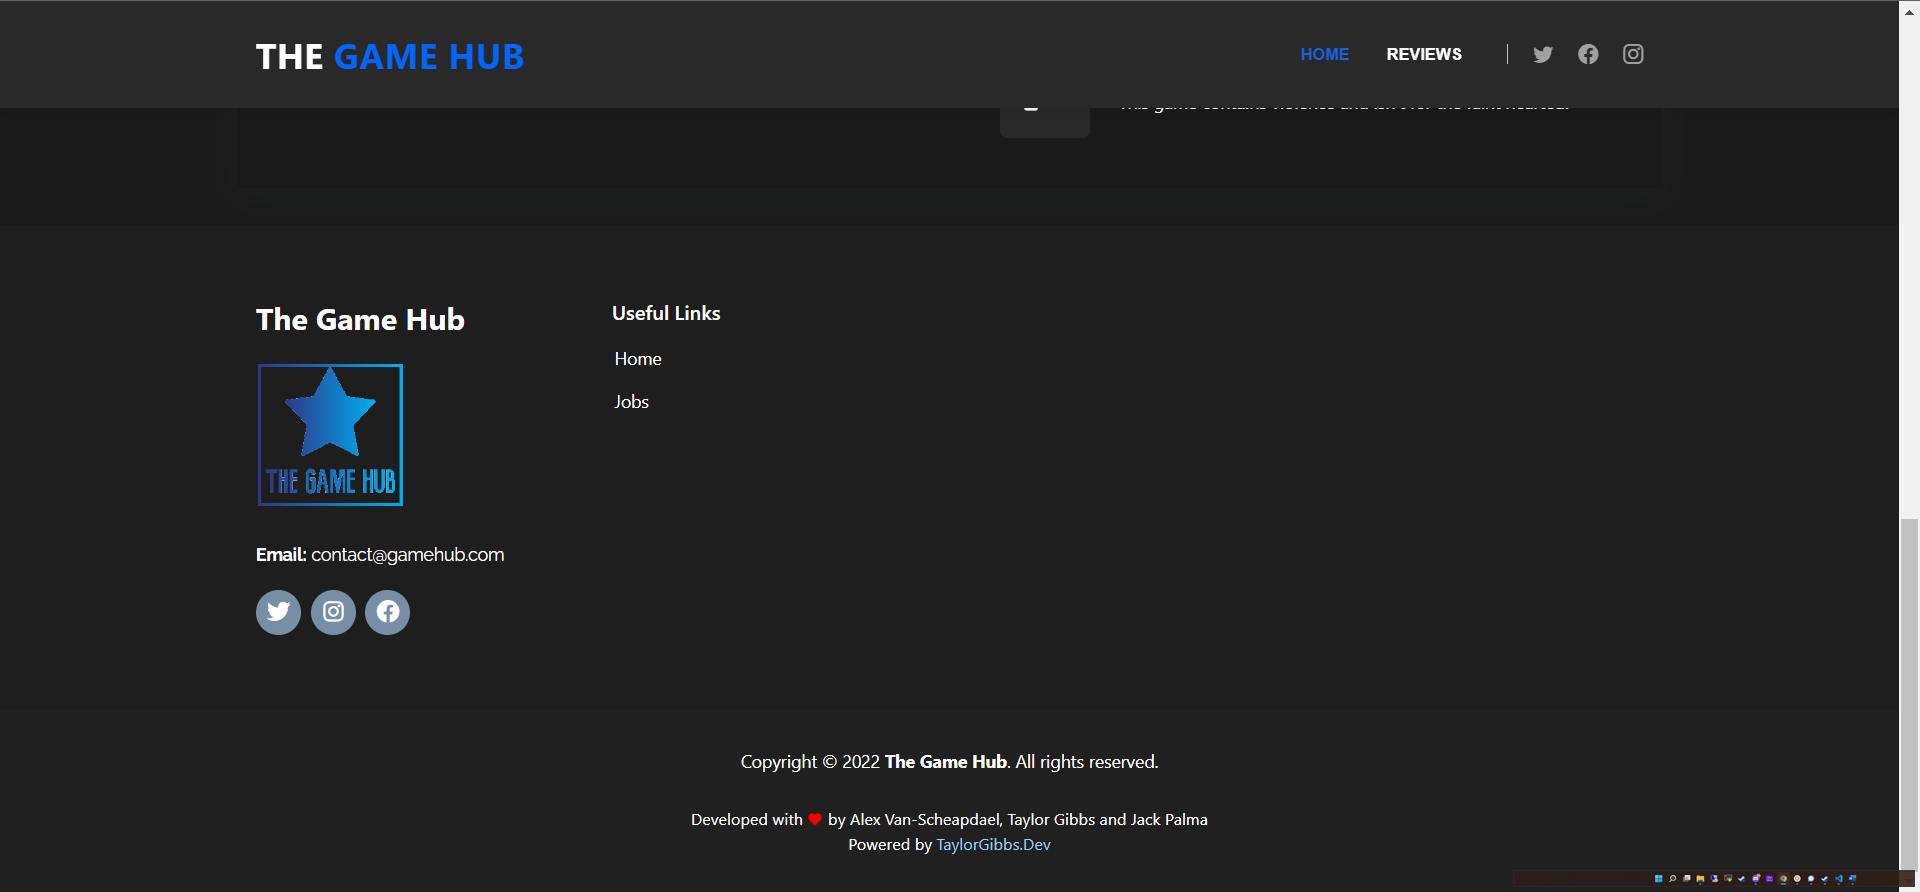Go to HOME in the top navigation
The height and width of the screenshot is (892, 1920).
point(1324,54)
